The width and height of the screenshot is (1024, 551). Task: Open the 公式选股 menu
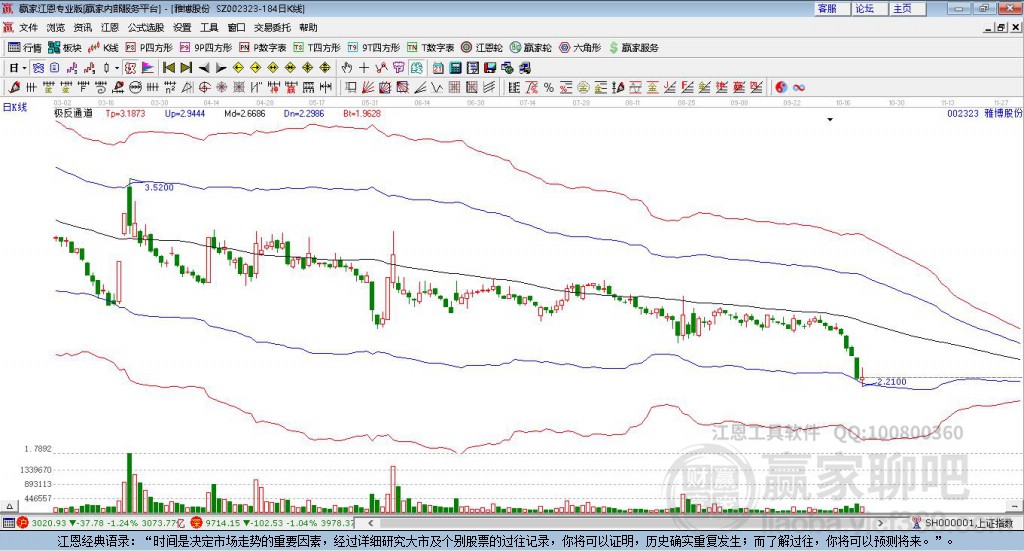click(146, 27)
